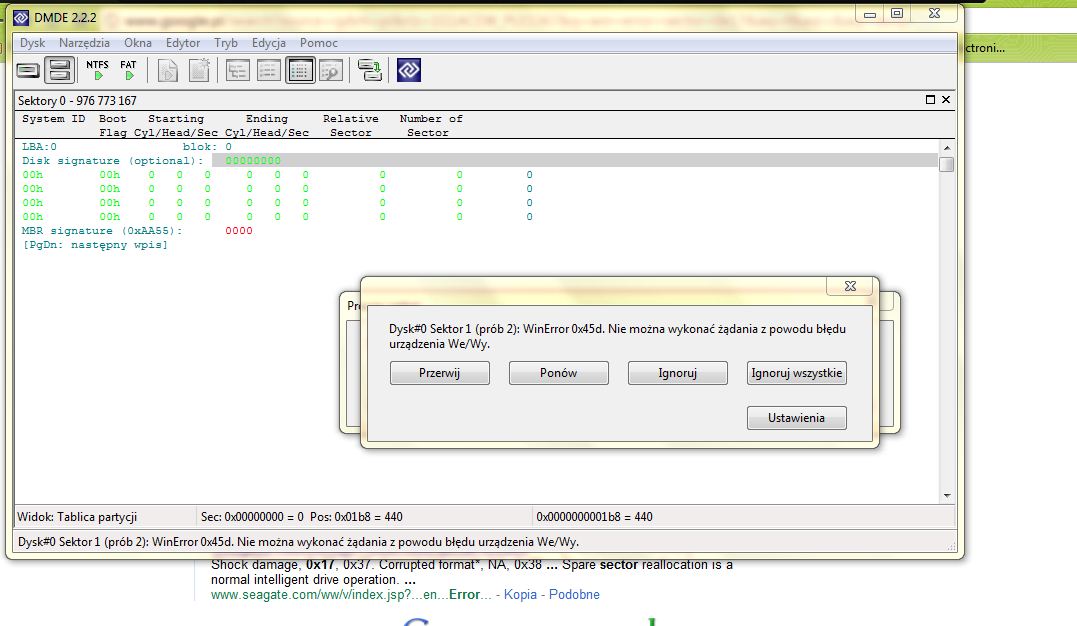
Task: Click 'MBR signature (0xAA55):' label
Action: 102,231
